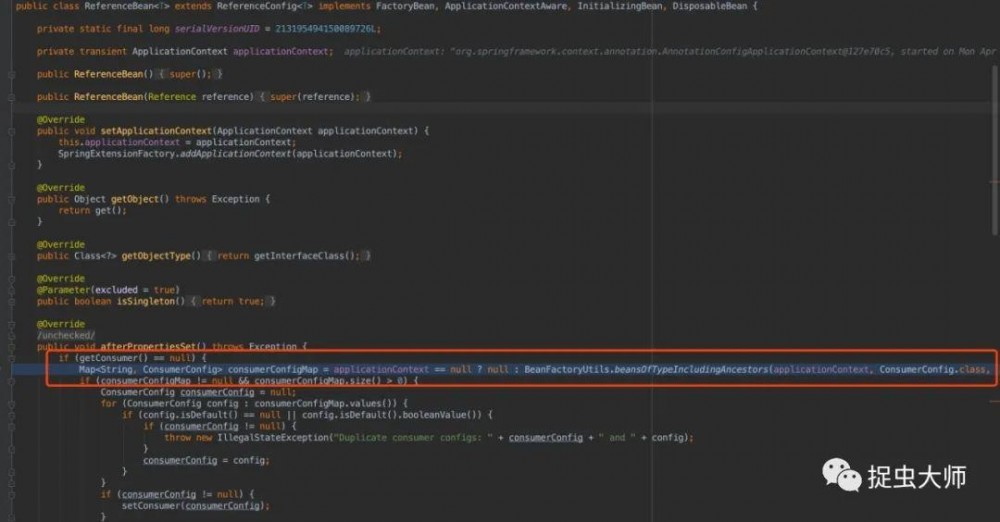Click the BeanFactoryUtils class reference
This screenshot has height=522, width=1000.
[x=566, y=369]
